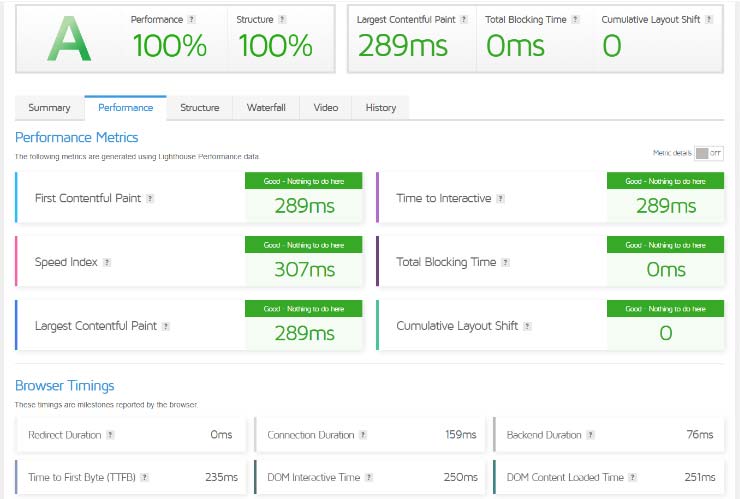Open help icon next to Structure score
Image resolution: width=740 pixels, height=499 pixels.
pyautogui.click(x=282, y=19)
